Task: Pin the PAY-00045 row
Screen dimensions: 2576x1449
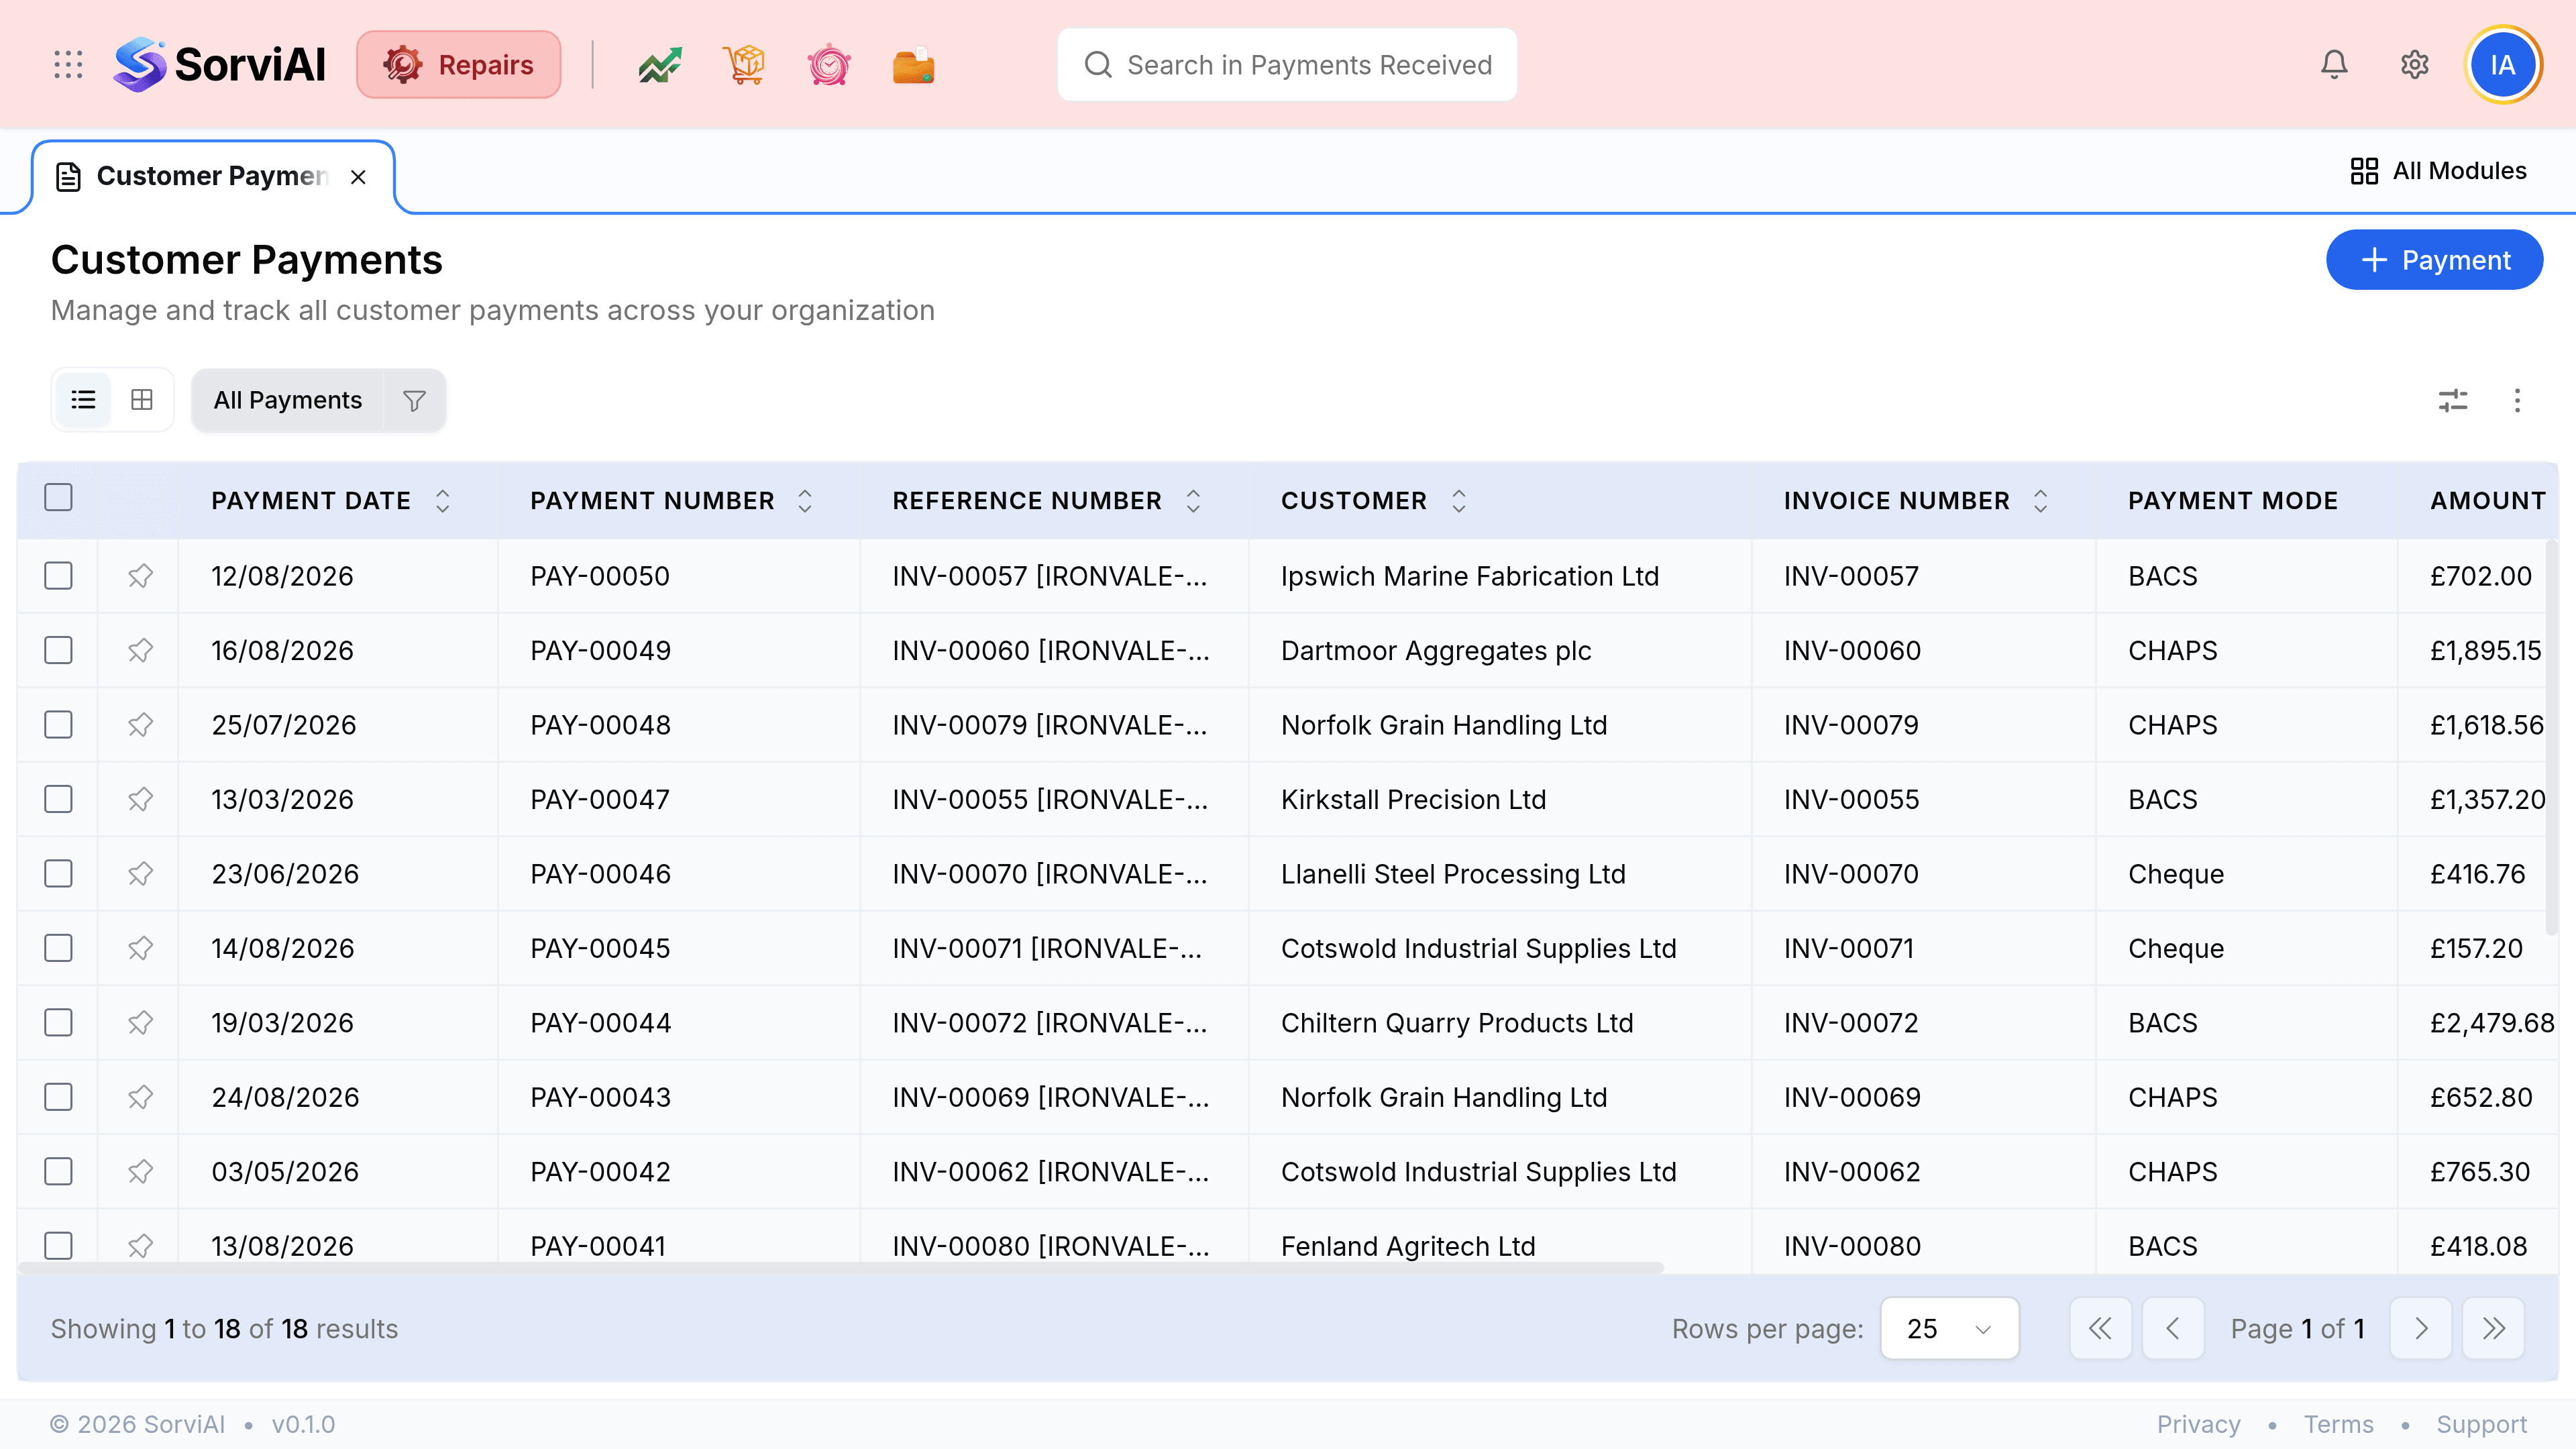Action: pyautogui.click(x=140, y=948)
